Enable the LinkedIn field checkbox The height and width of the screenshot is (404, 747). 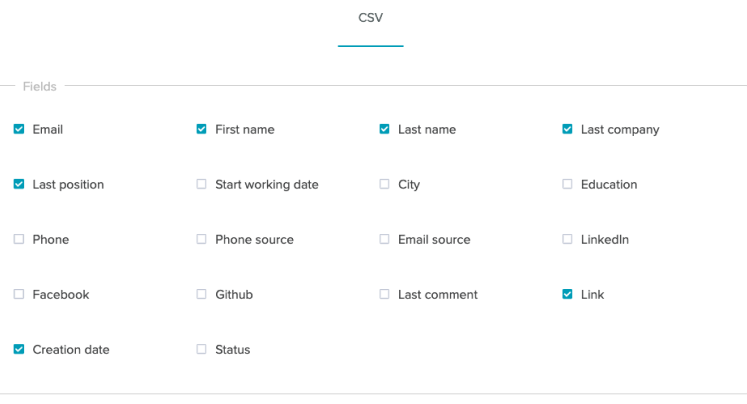click(567, 239)
